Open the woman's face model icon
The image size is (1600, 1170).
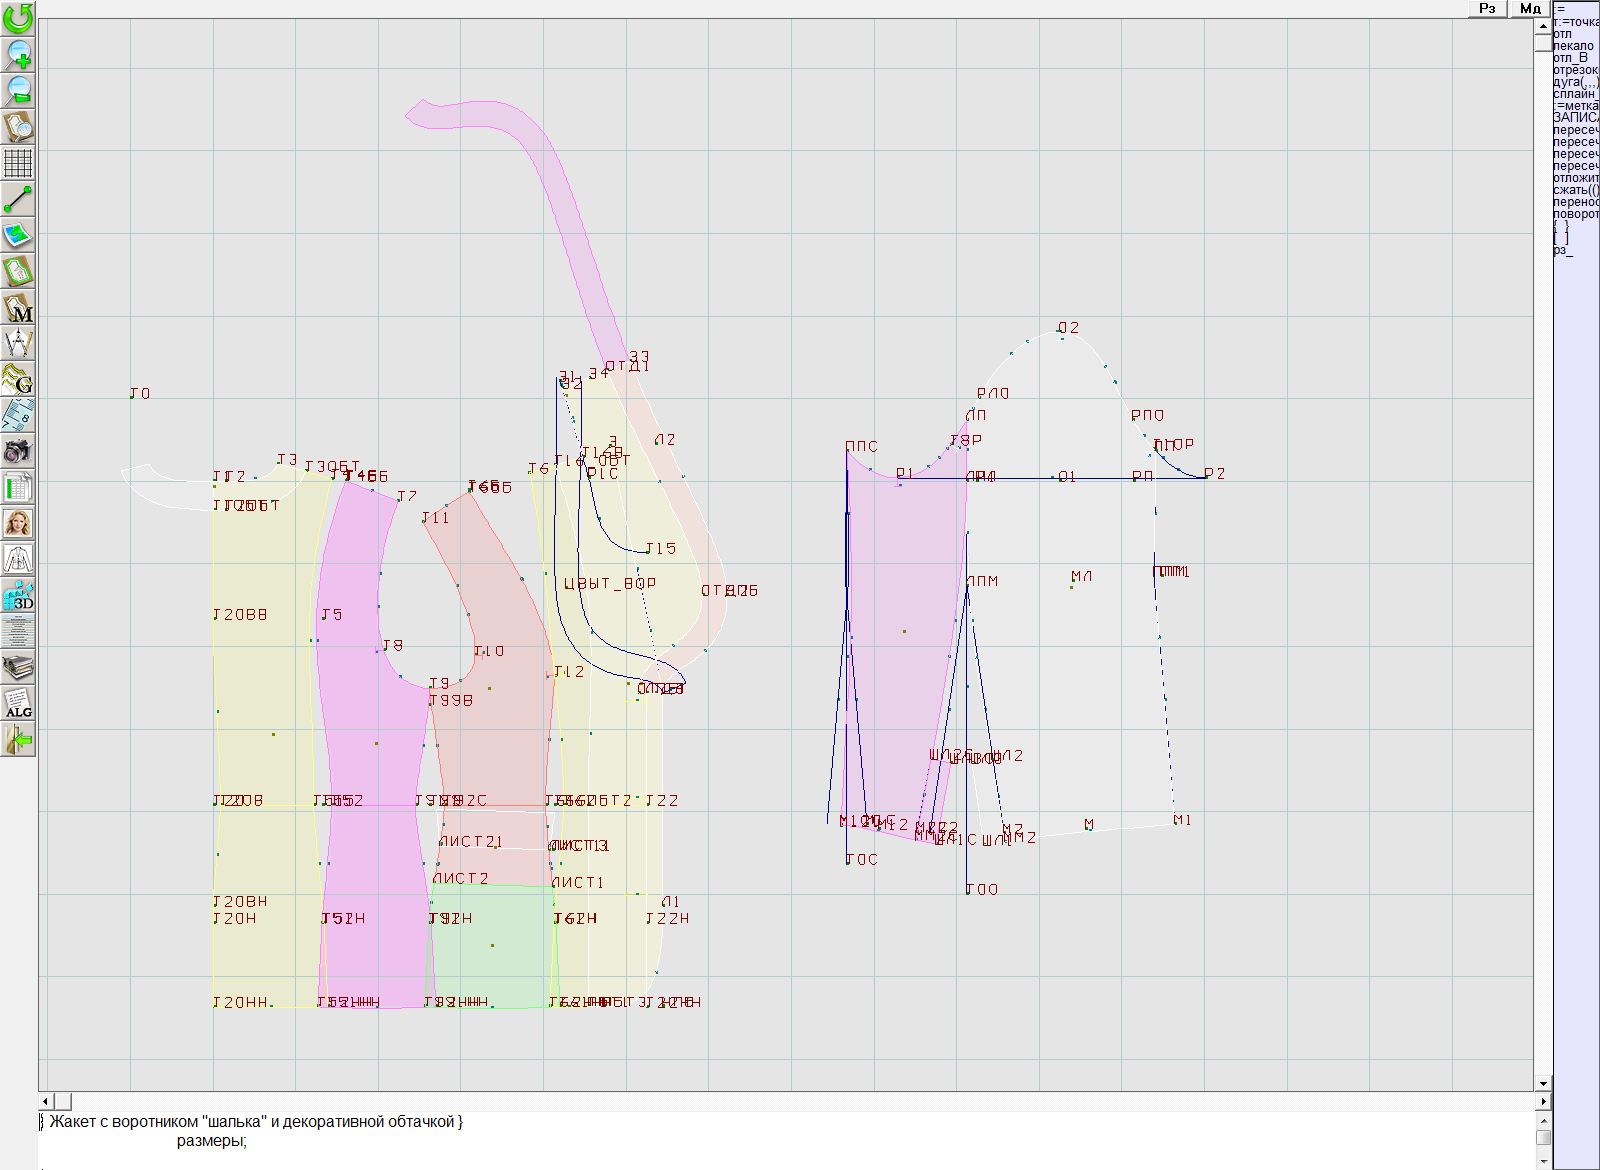click(x=18, y=523)
